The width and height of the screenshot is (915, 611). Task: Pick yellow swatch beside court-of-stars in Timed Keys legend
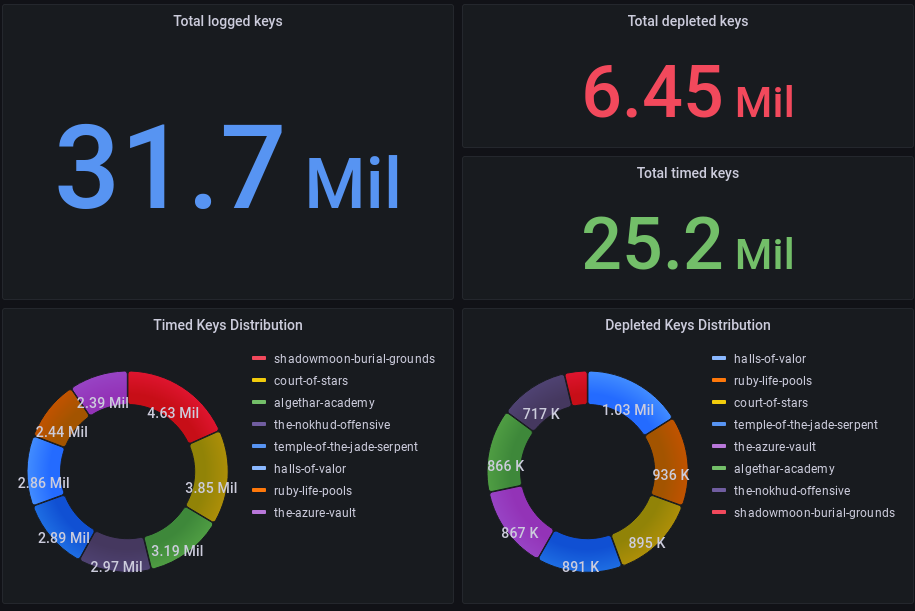259,380
